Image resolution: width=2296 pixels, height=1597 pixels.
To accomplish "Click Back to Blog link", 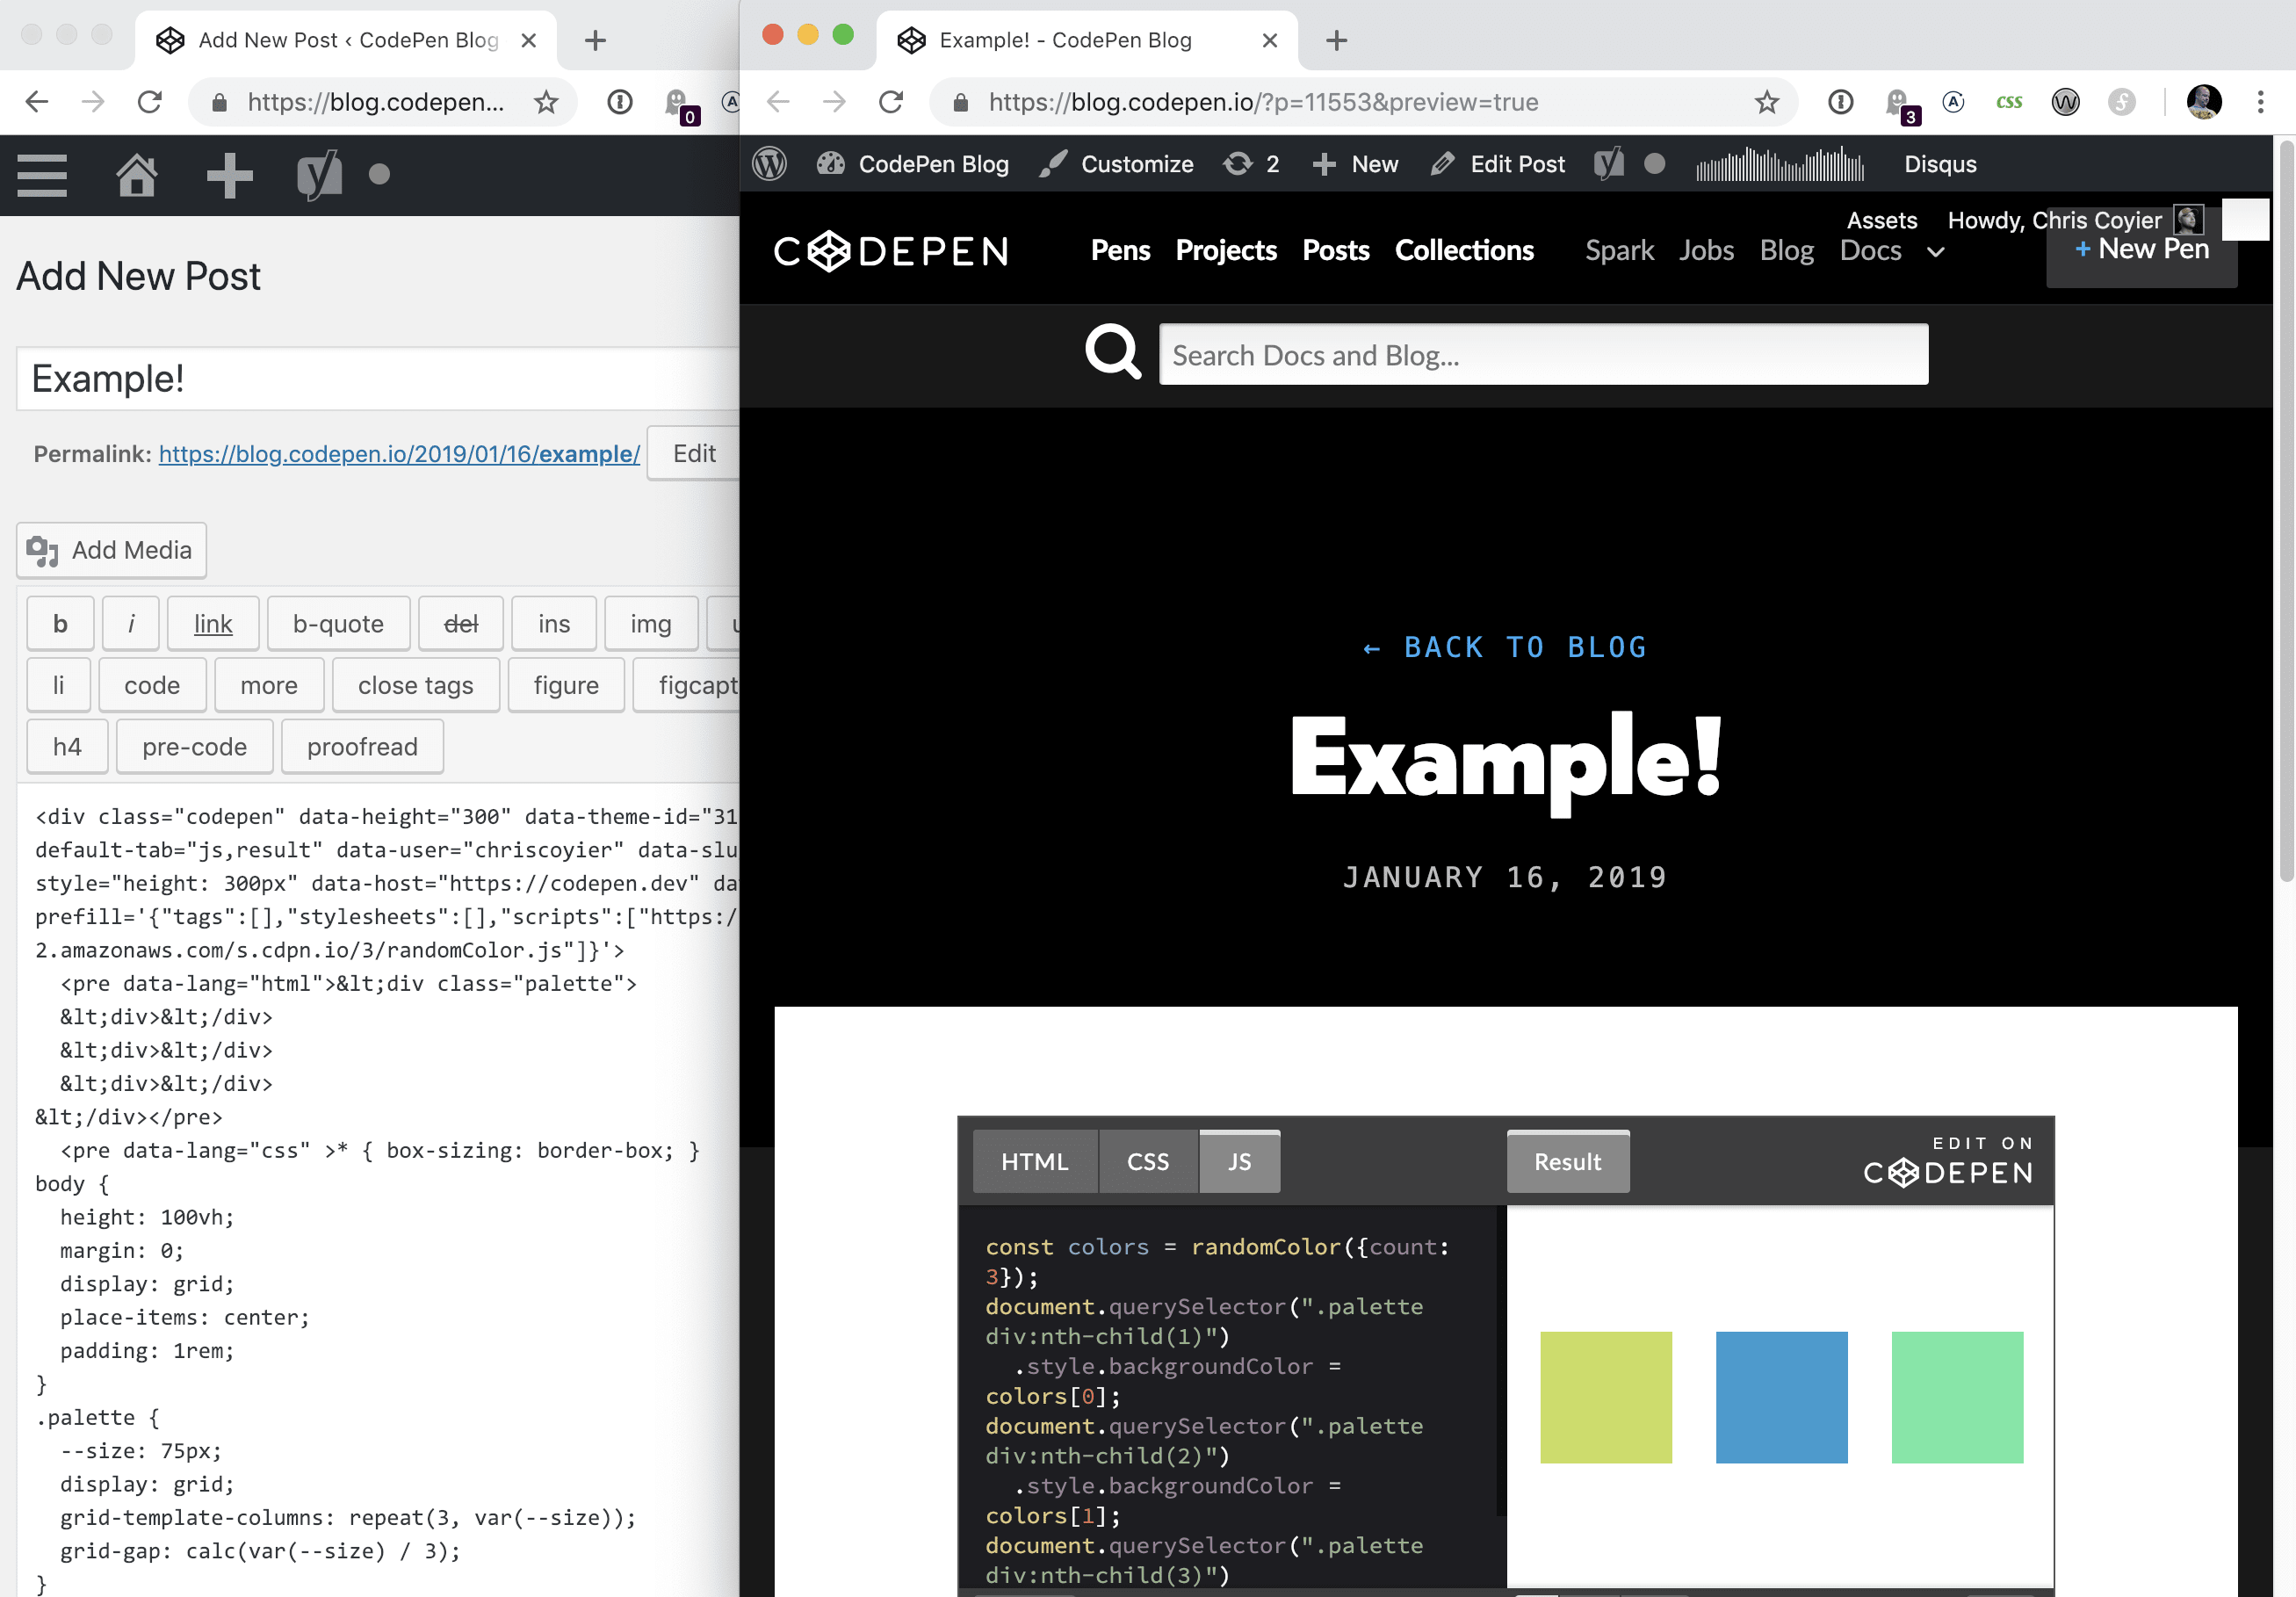I will point(1505,647).
